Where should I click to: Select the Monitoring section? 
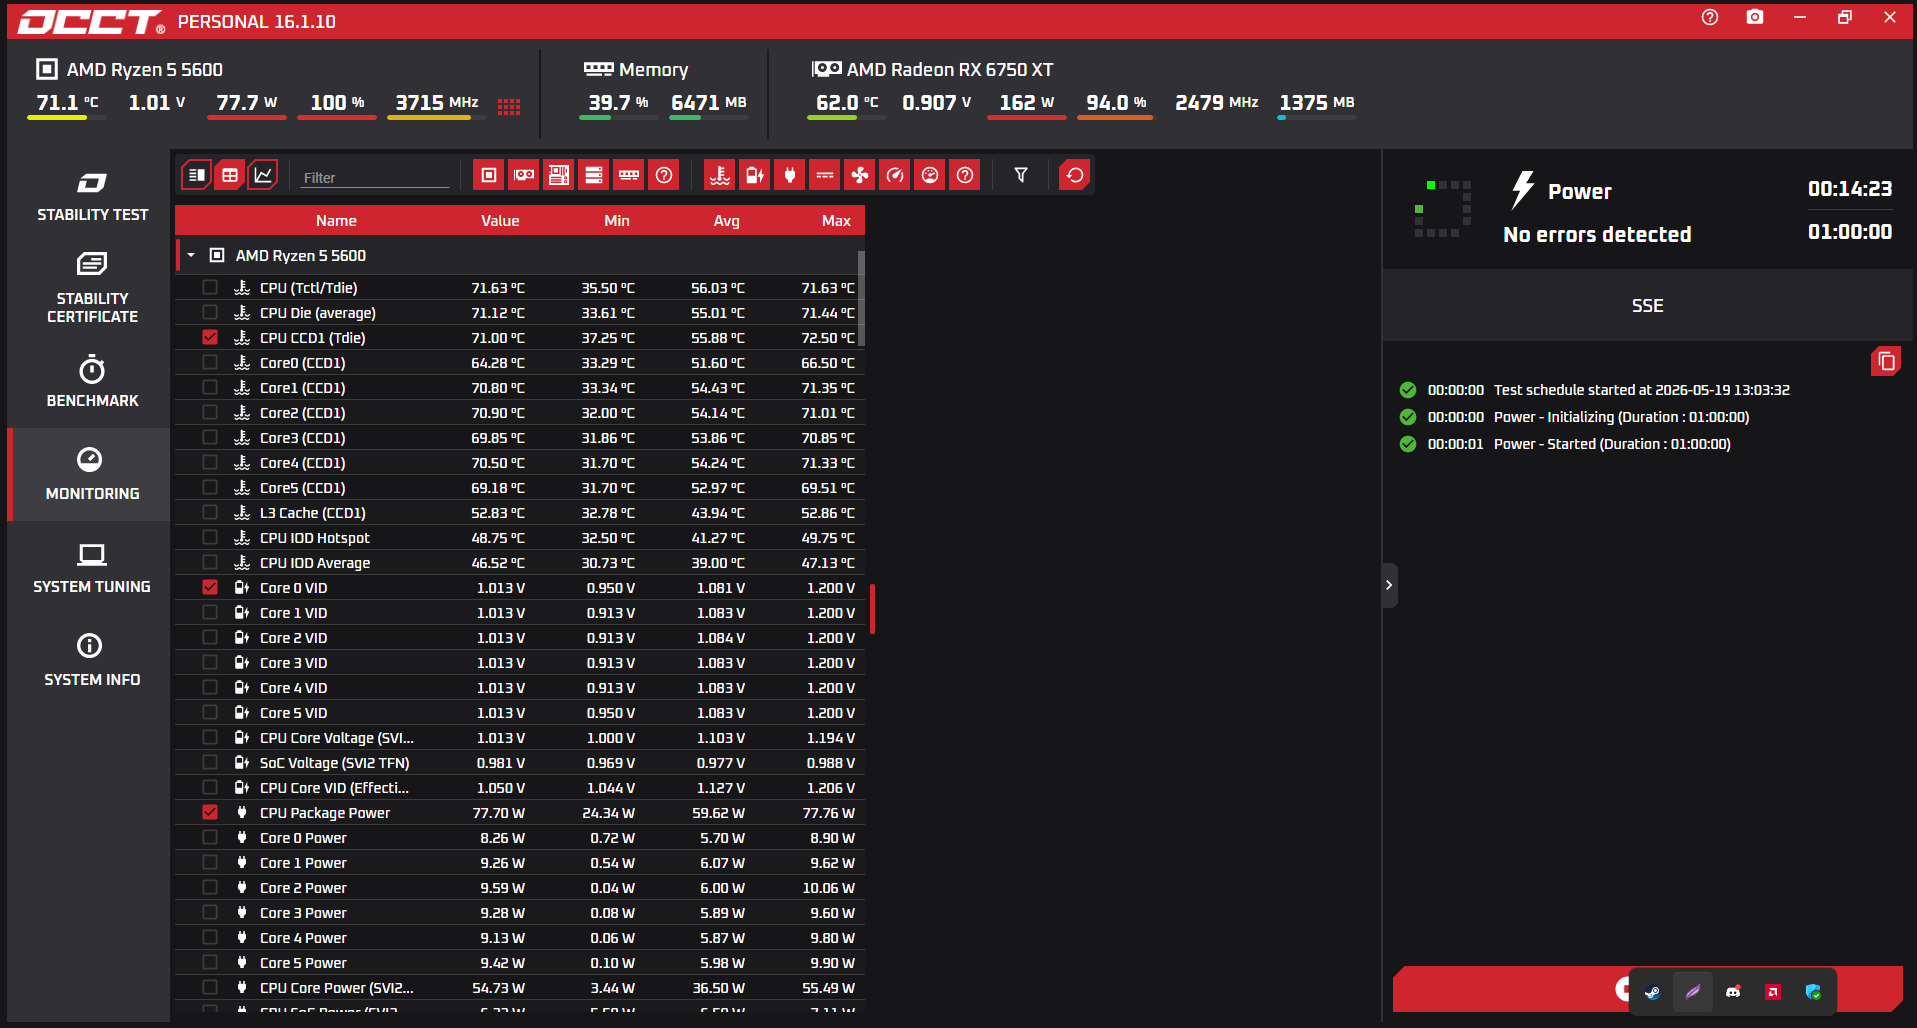click(92, 474)
